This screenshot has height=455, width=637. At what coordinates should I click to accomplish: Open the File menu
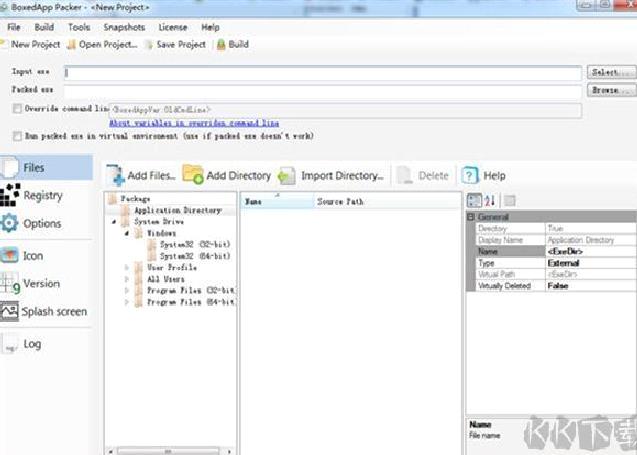[x=14, y=27]
